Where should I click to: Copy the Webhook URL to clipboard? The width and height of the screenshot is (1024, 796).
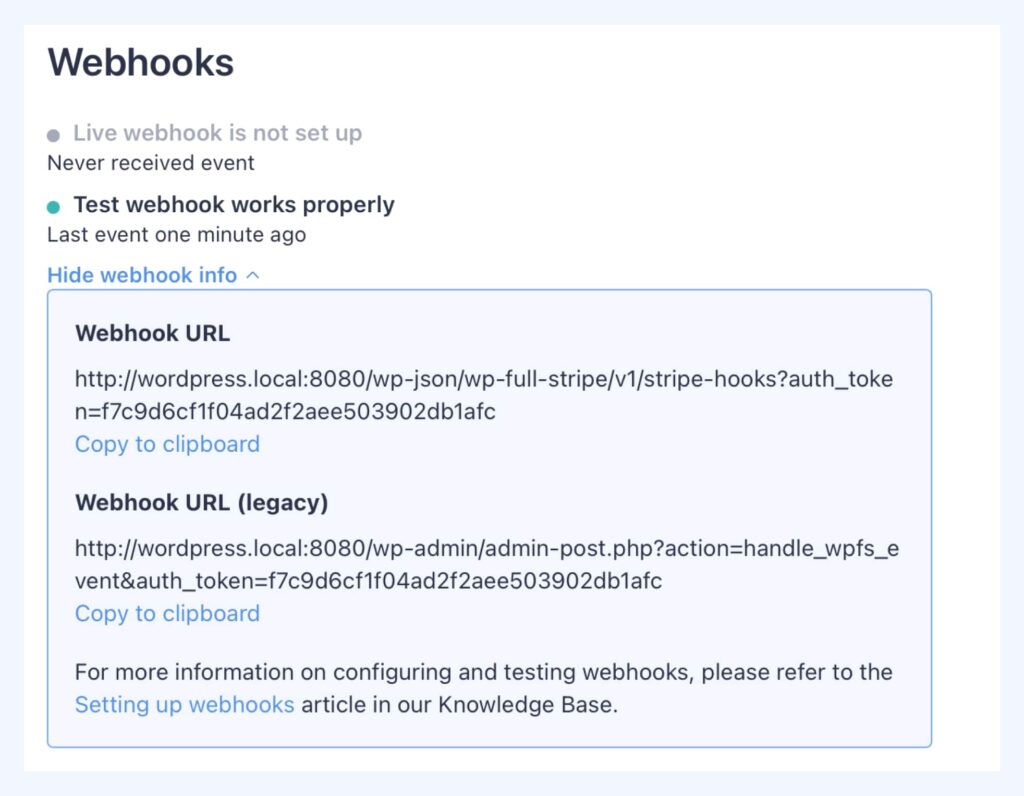167,444
